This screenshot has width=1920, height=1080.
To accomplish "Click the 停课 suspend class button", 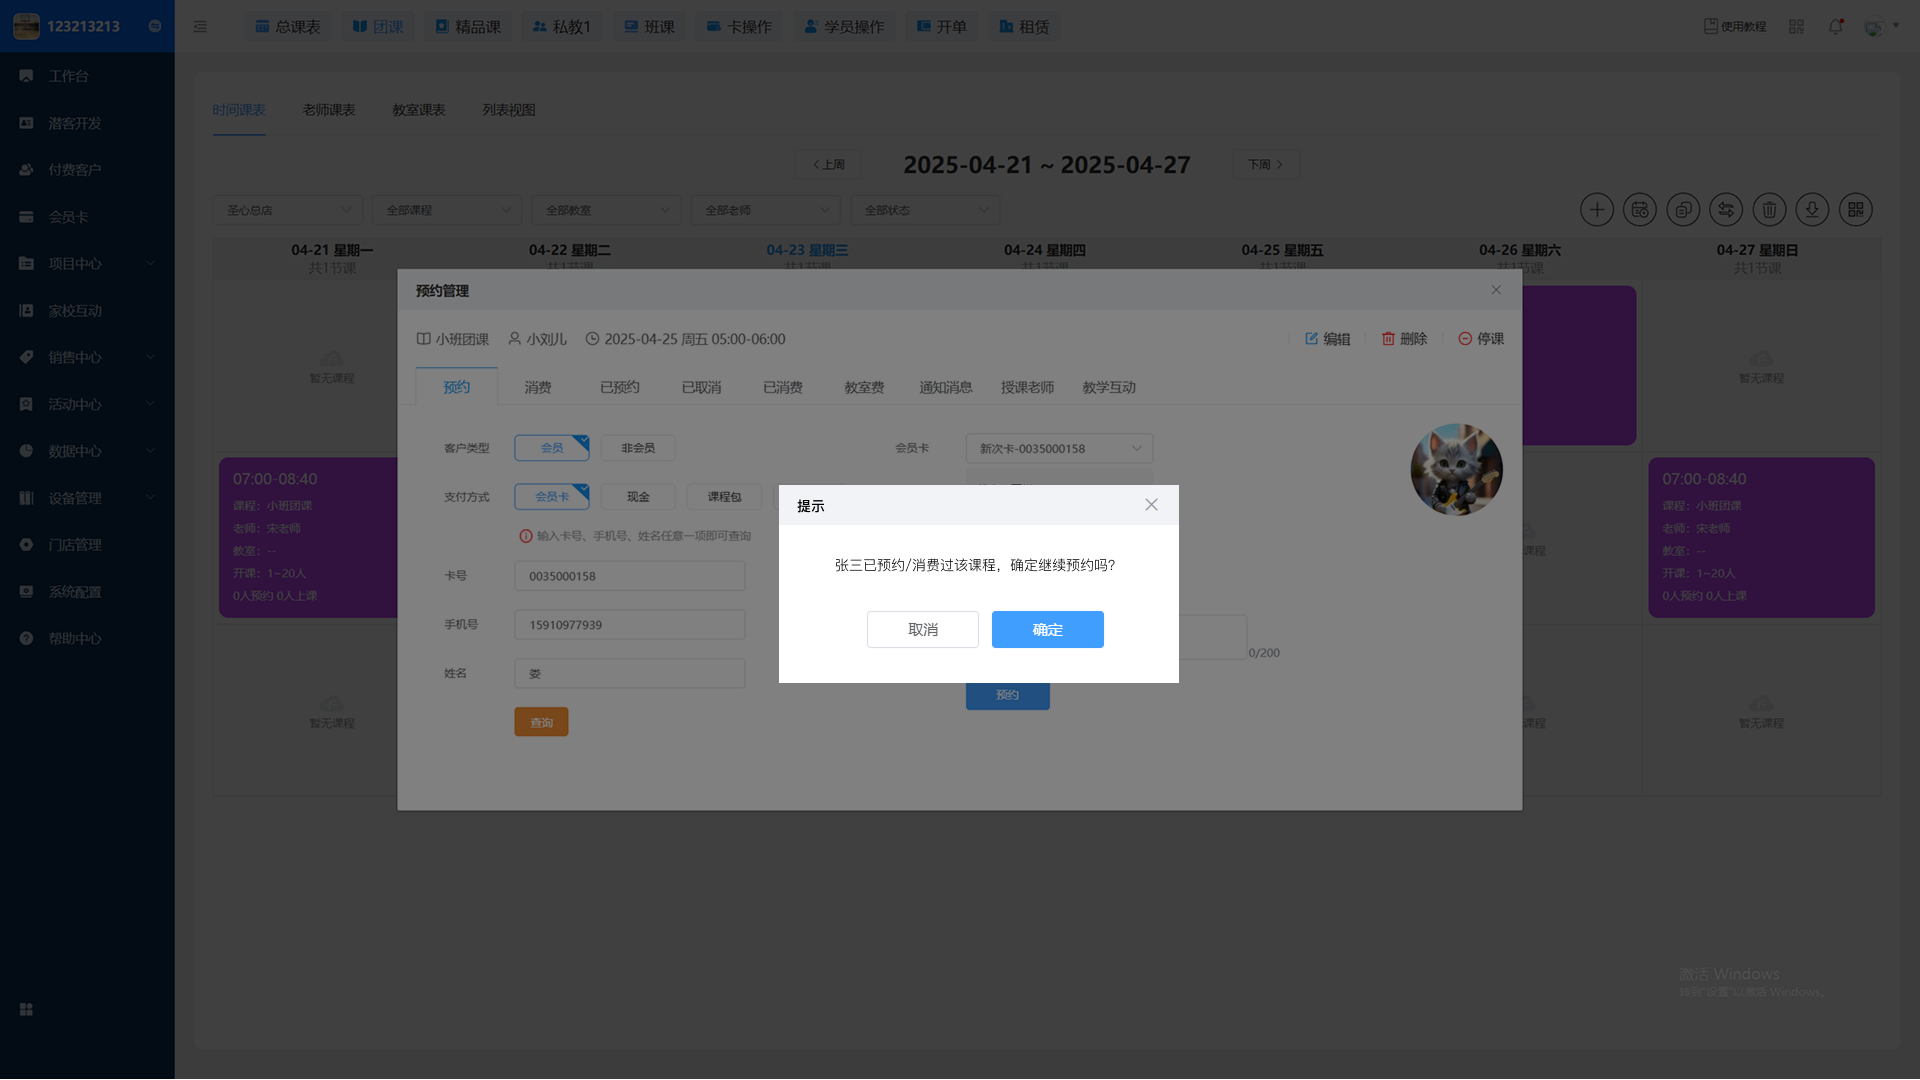I will tap(1481, 339).
